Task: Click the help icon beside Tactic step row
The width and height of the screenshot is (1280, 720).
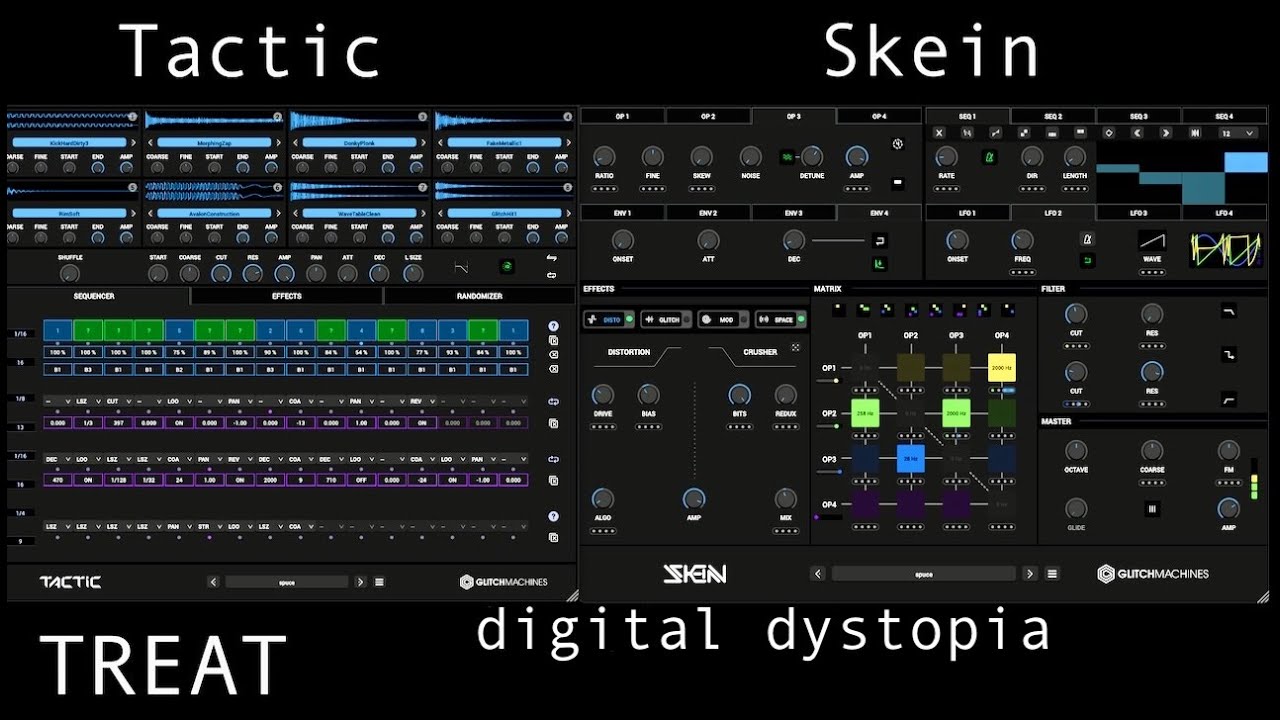Action: click(553, 326)
